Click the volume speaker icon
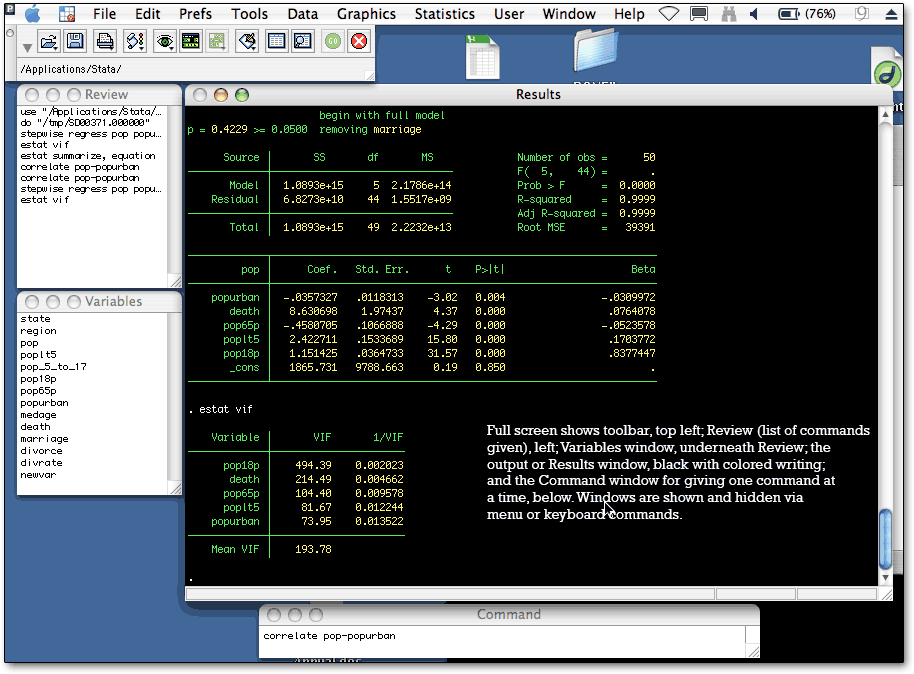Viewport: 914px width, 674px height. [754, 13]
